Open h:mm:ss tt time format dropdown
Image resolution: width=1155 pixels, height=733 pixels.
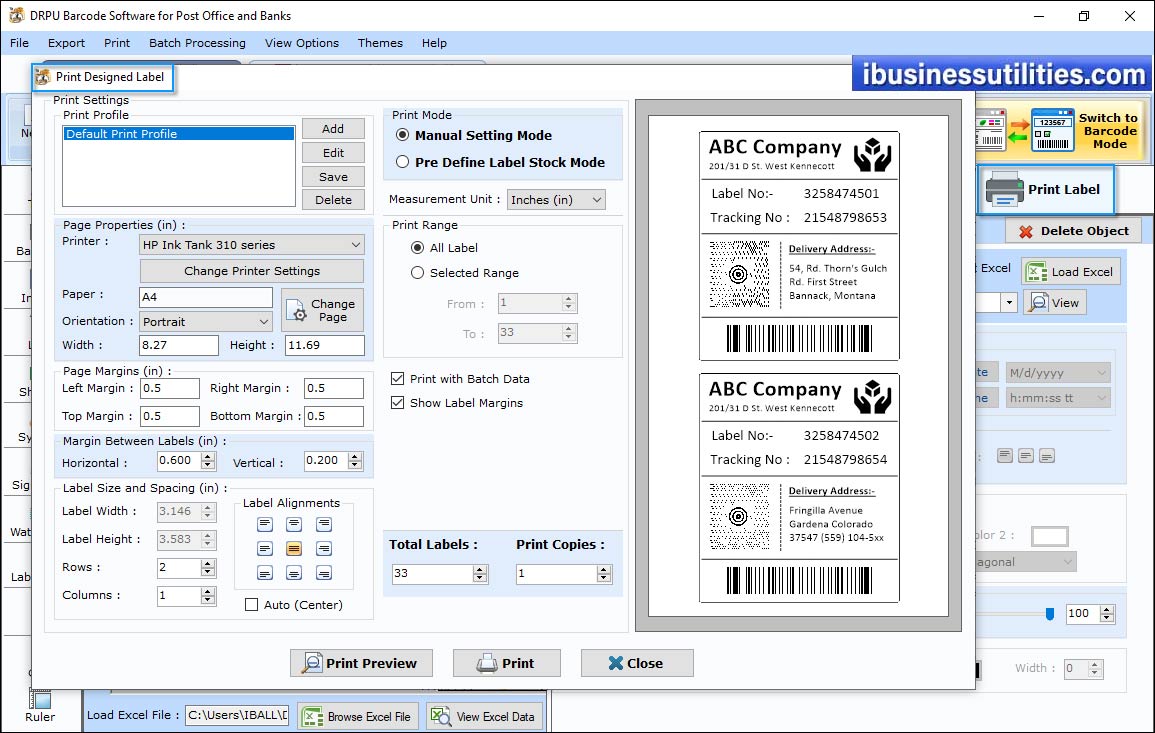(1058, 398)
